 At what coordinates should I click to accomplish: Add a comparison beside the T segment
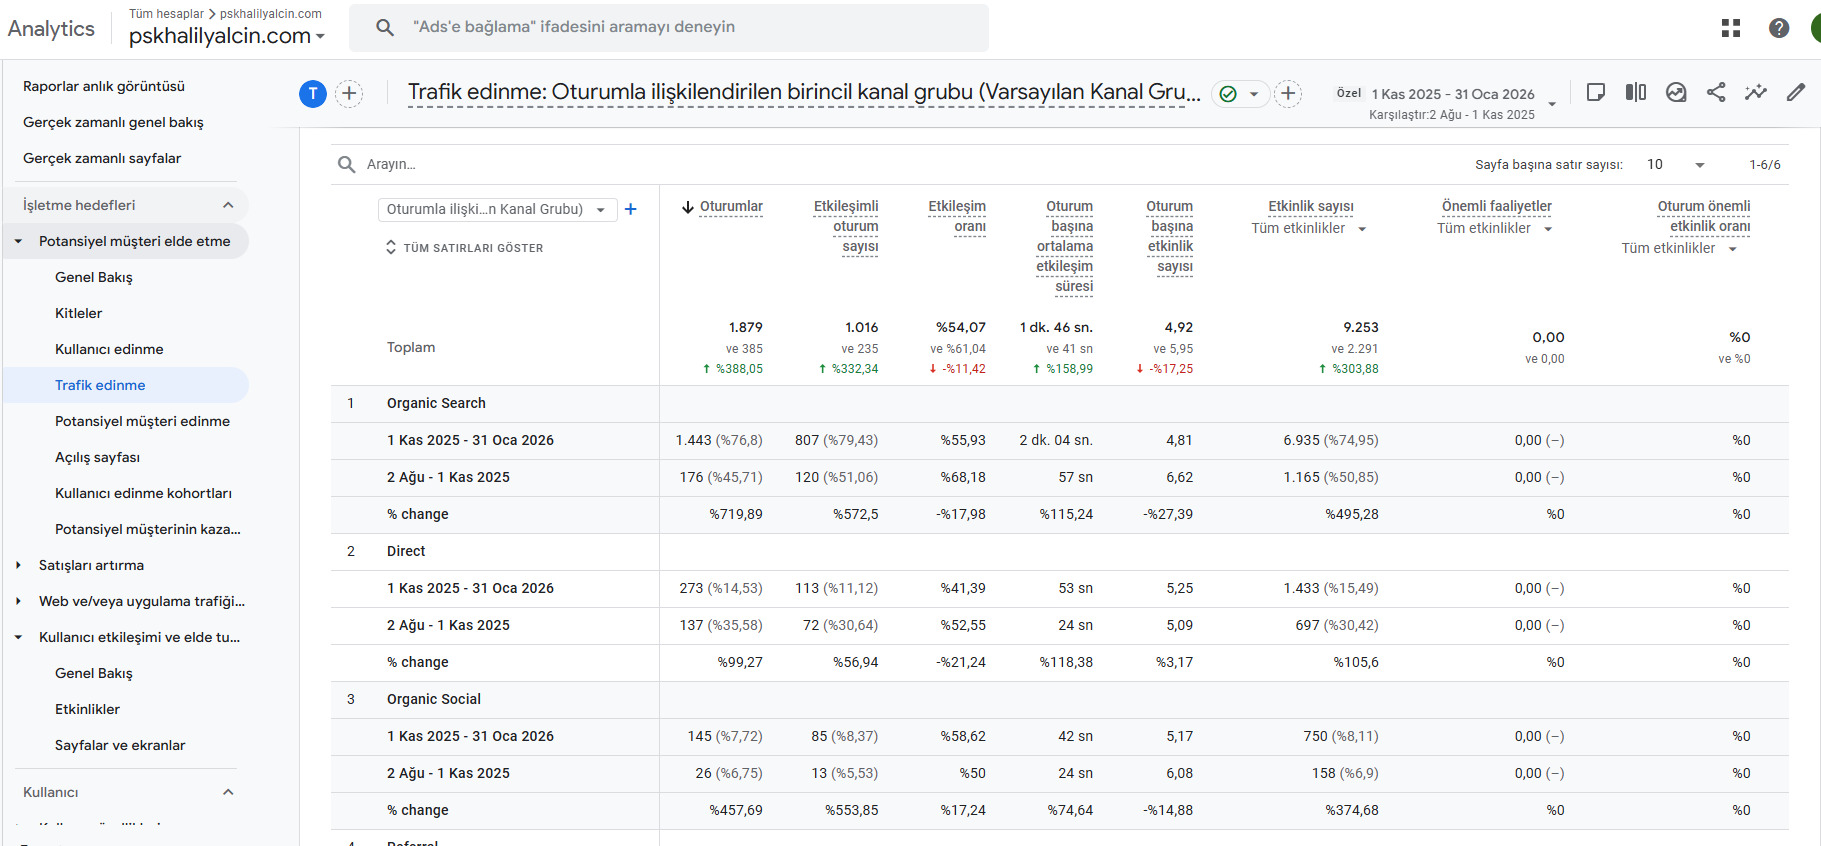[349, 94]
